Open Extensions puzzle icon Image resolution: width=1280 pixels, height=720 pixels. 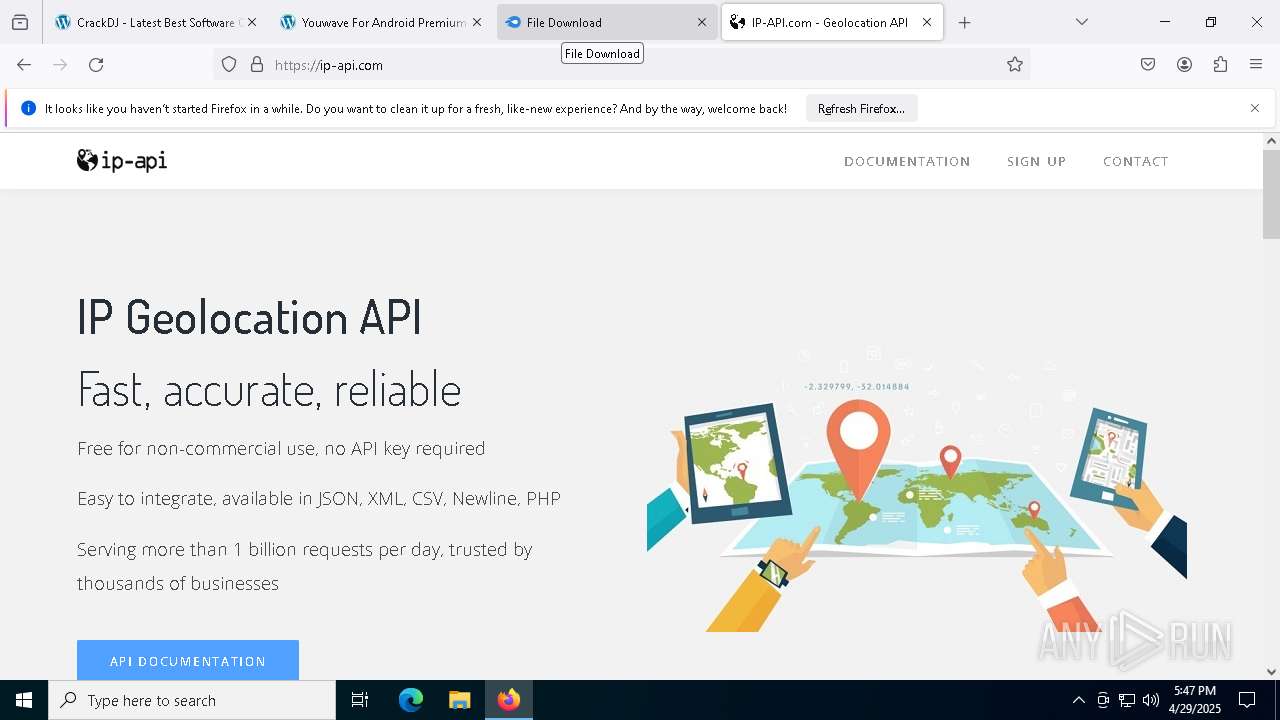tap(1220, 65)
